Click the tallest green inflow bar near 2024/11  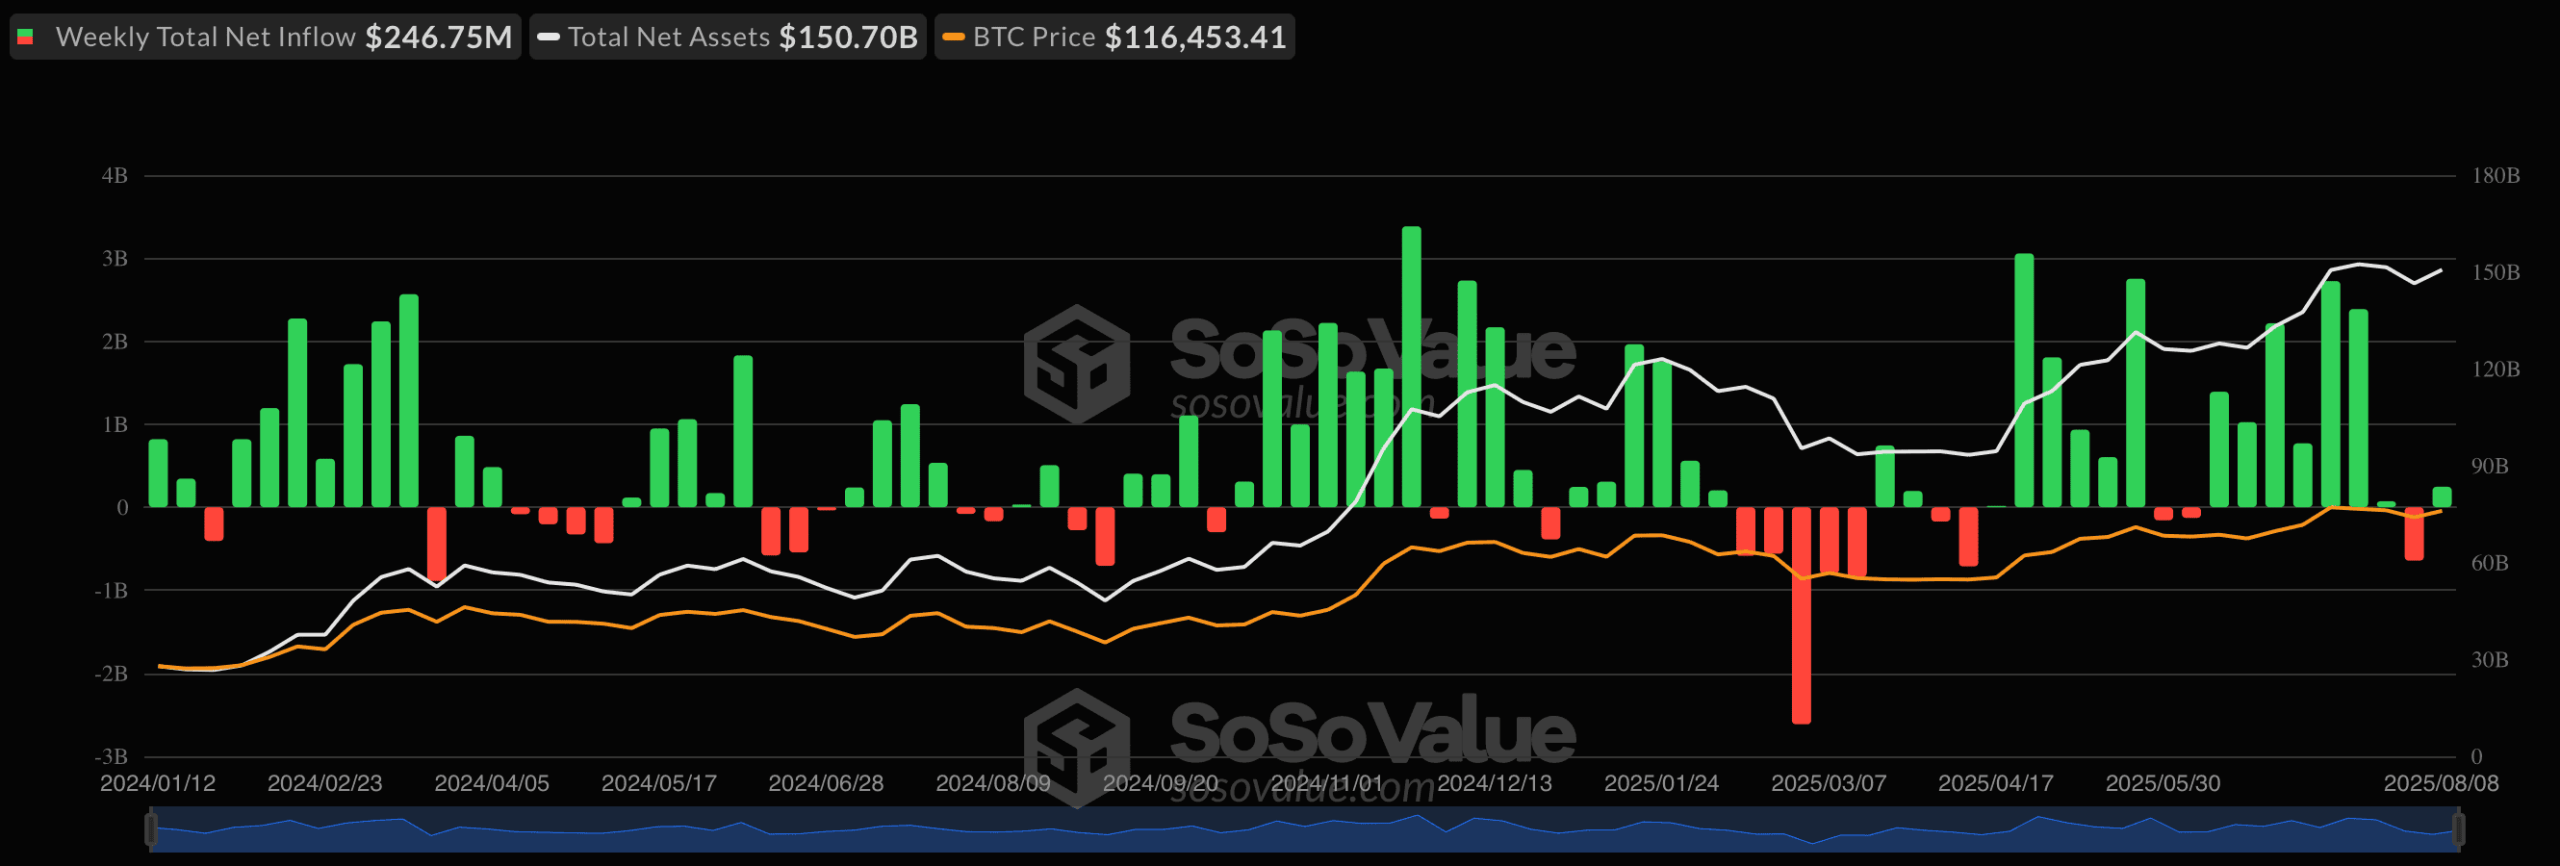1412,367
